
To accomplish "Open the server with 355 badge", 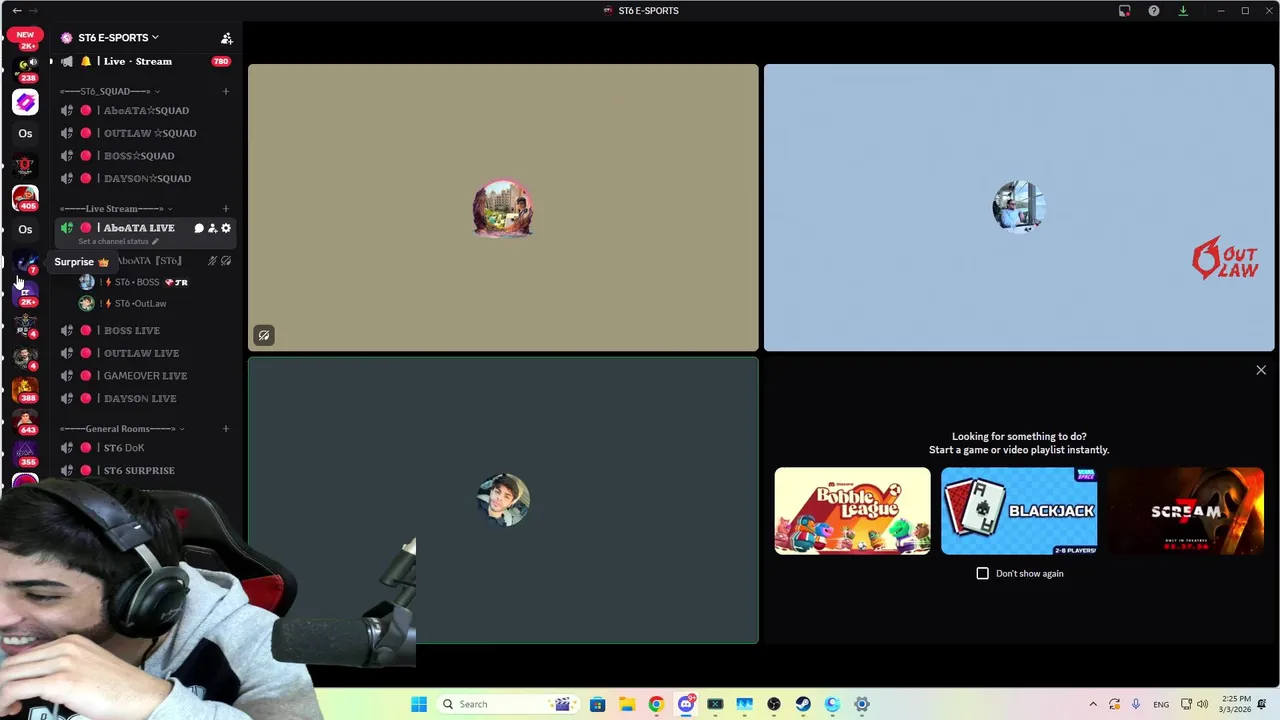I will (25, 452).
